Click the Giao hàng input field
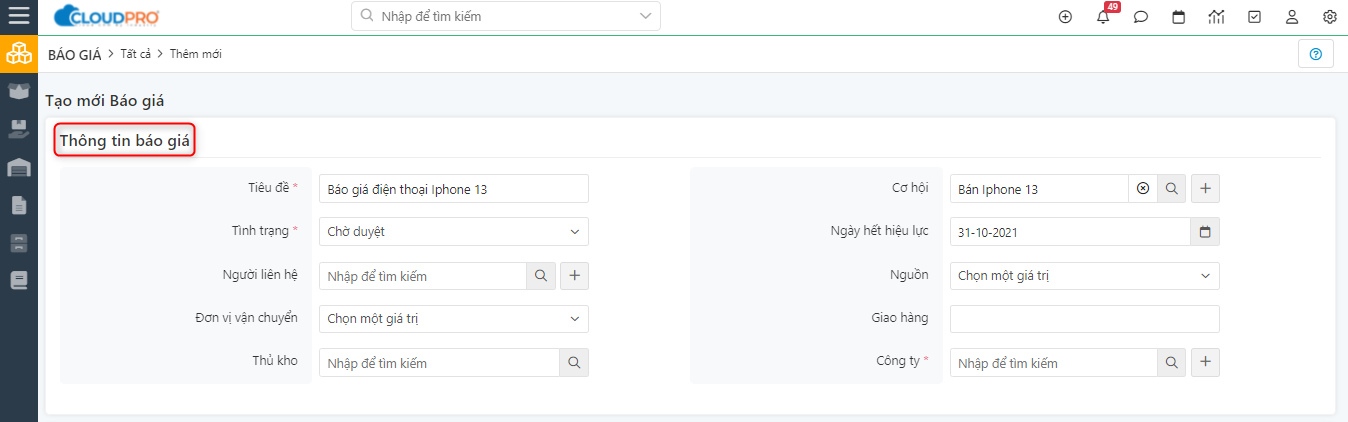1348x422 pixels. point(1085,319)
